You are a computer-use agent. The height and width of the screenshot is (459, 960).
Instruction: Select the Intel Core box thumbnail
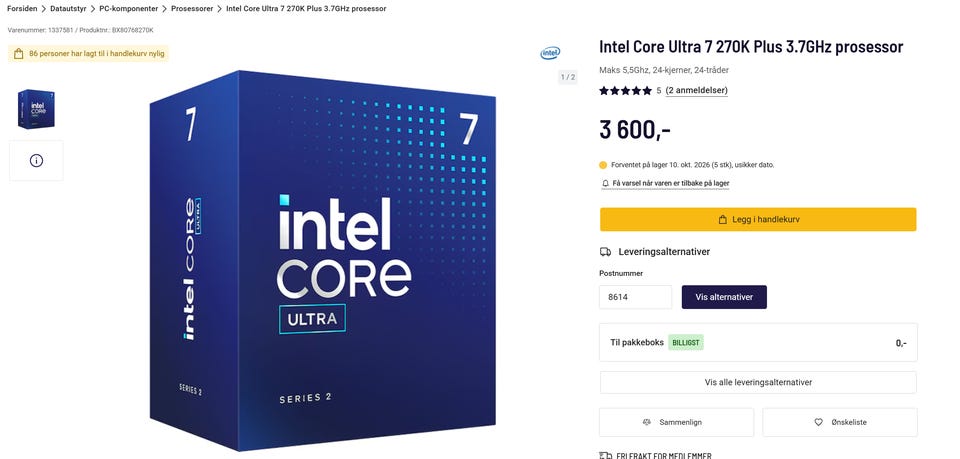[36, 109]
